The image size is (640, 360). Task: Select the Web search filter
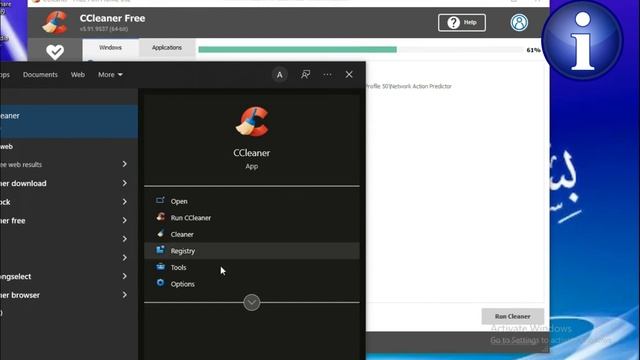(x=78, y=75)
